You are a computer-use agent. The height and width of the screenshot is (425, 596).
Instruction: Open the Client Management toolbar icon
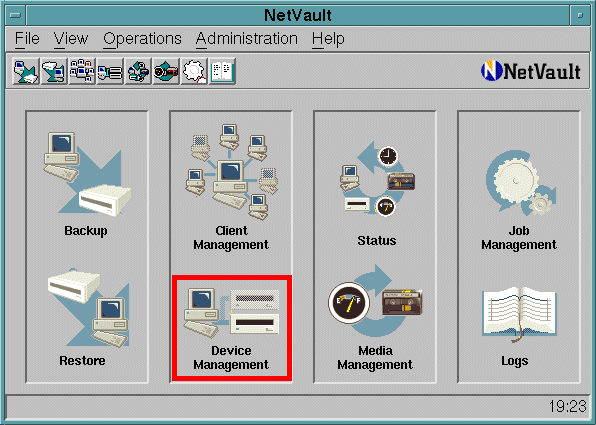pos(82,71)
